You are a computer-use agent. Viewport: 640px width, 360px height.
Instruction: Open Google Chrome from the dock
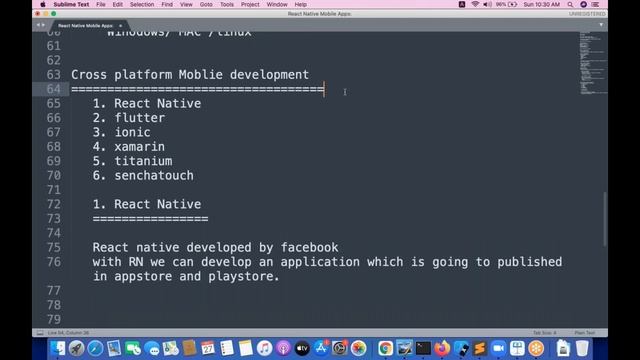(385, 348)
